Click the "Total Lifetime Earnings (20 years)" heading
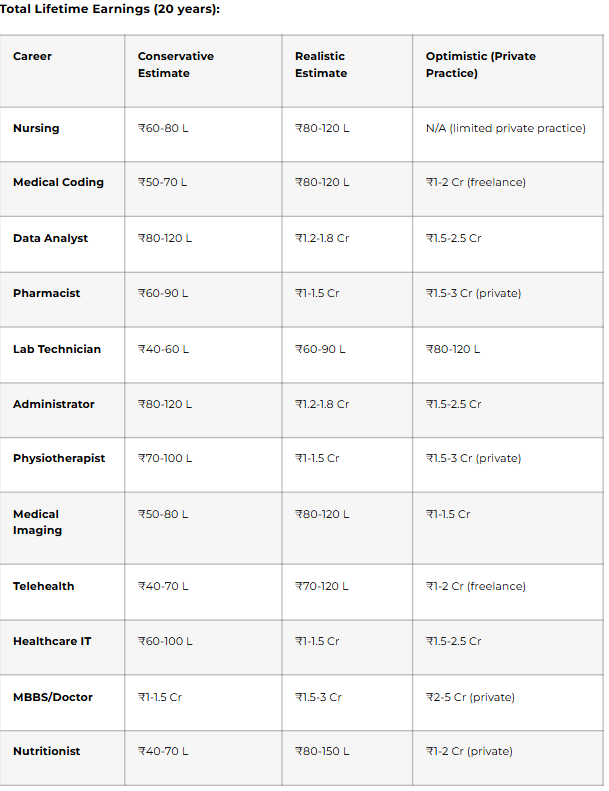This screenshot has width=609, height=791. click(x=110, y=9)
